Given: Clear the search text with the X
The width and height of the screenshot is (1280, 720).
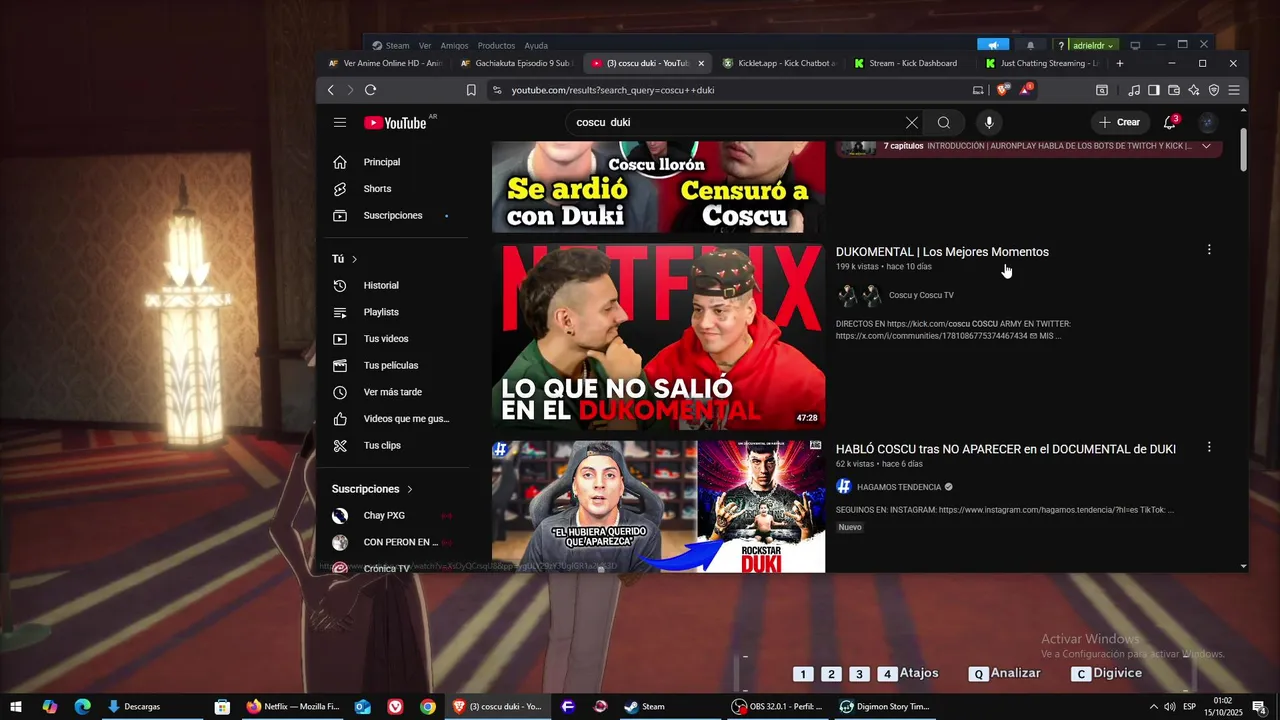Looking at the screenshot, I should 911,123.
